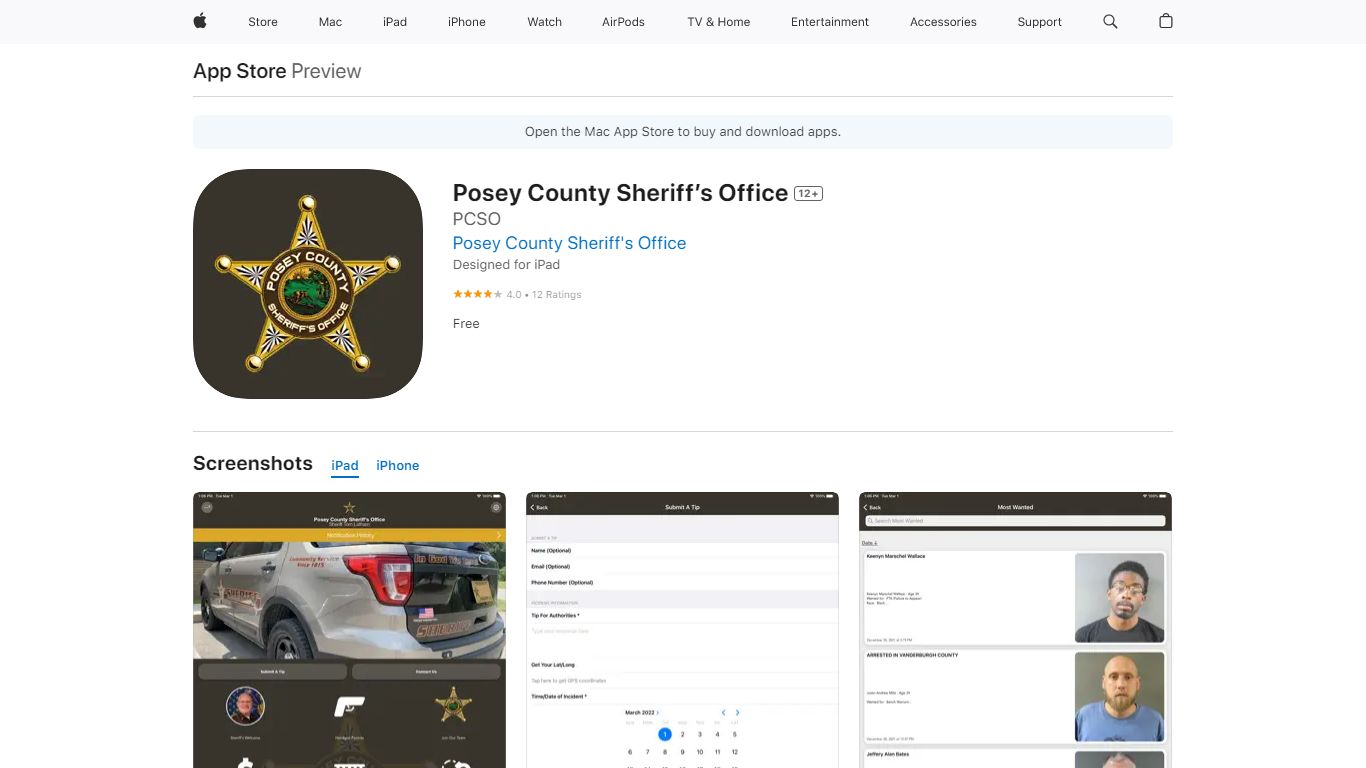Open the Entertainment menu
1366x768 pixels.
pos(830,22)
